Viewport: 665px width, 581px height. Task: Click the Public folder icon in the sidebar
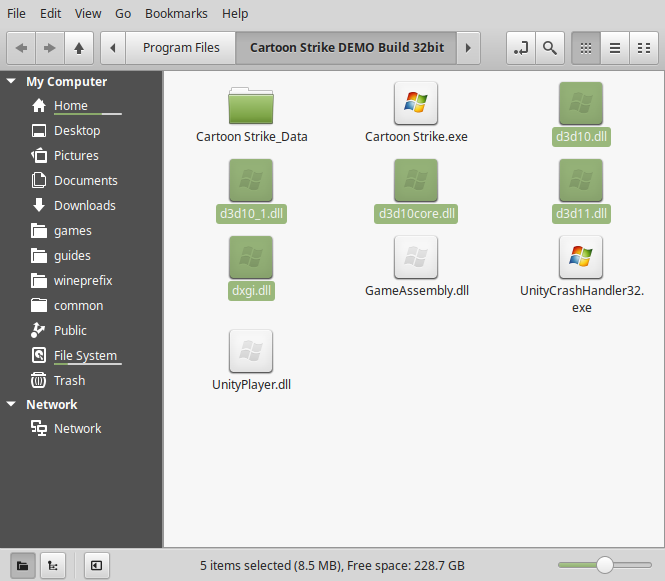click(x=39, y=330)
